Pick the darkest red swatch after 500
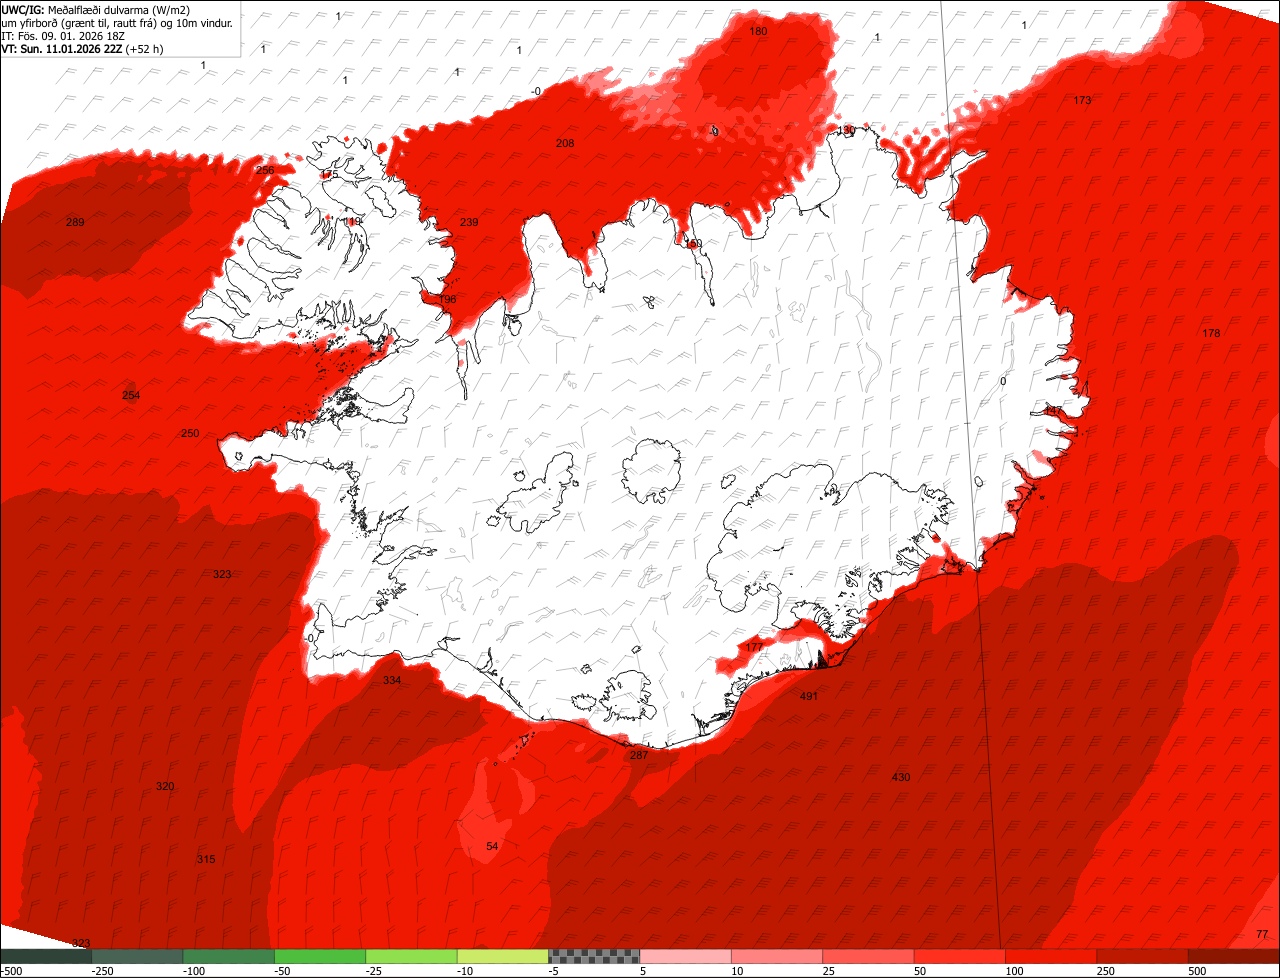Viewport: 1280px width, 978px height. [1234, 956]
